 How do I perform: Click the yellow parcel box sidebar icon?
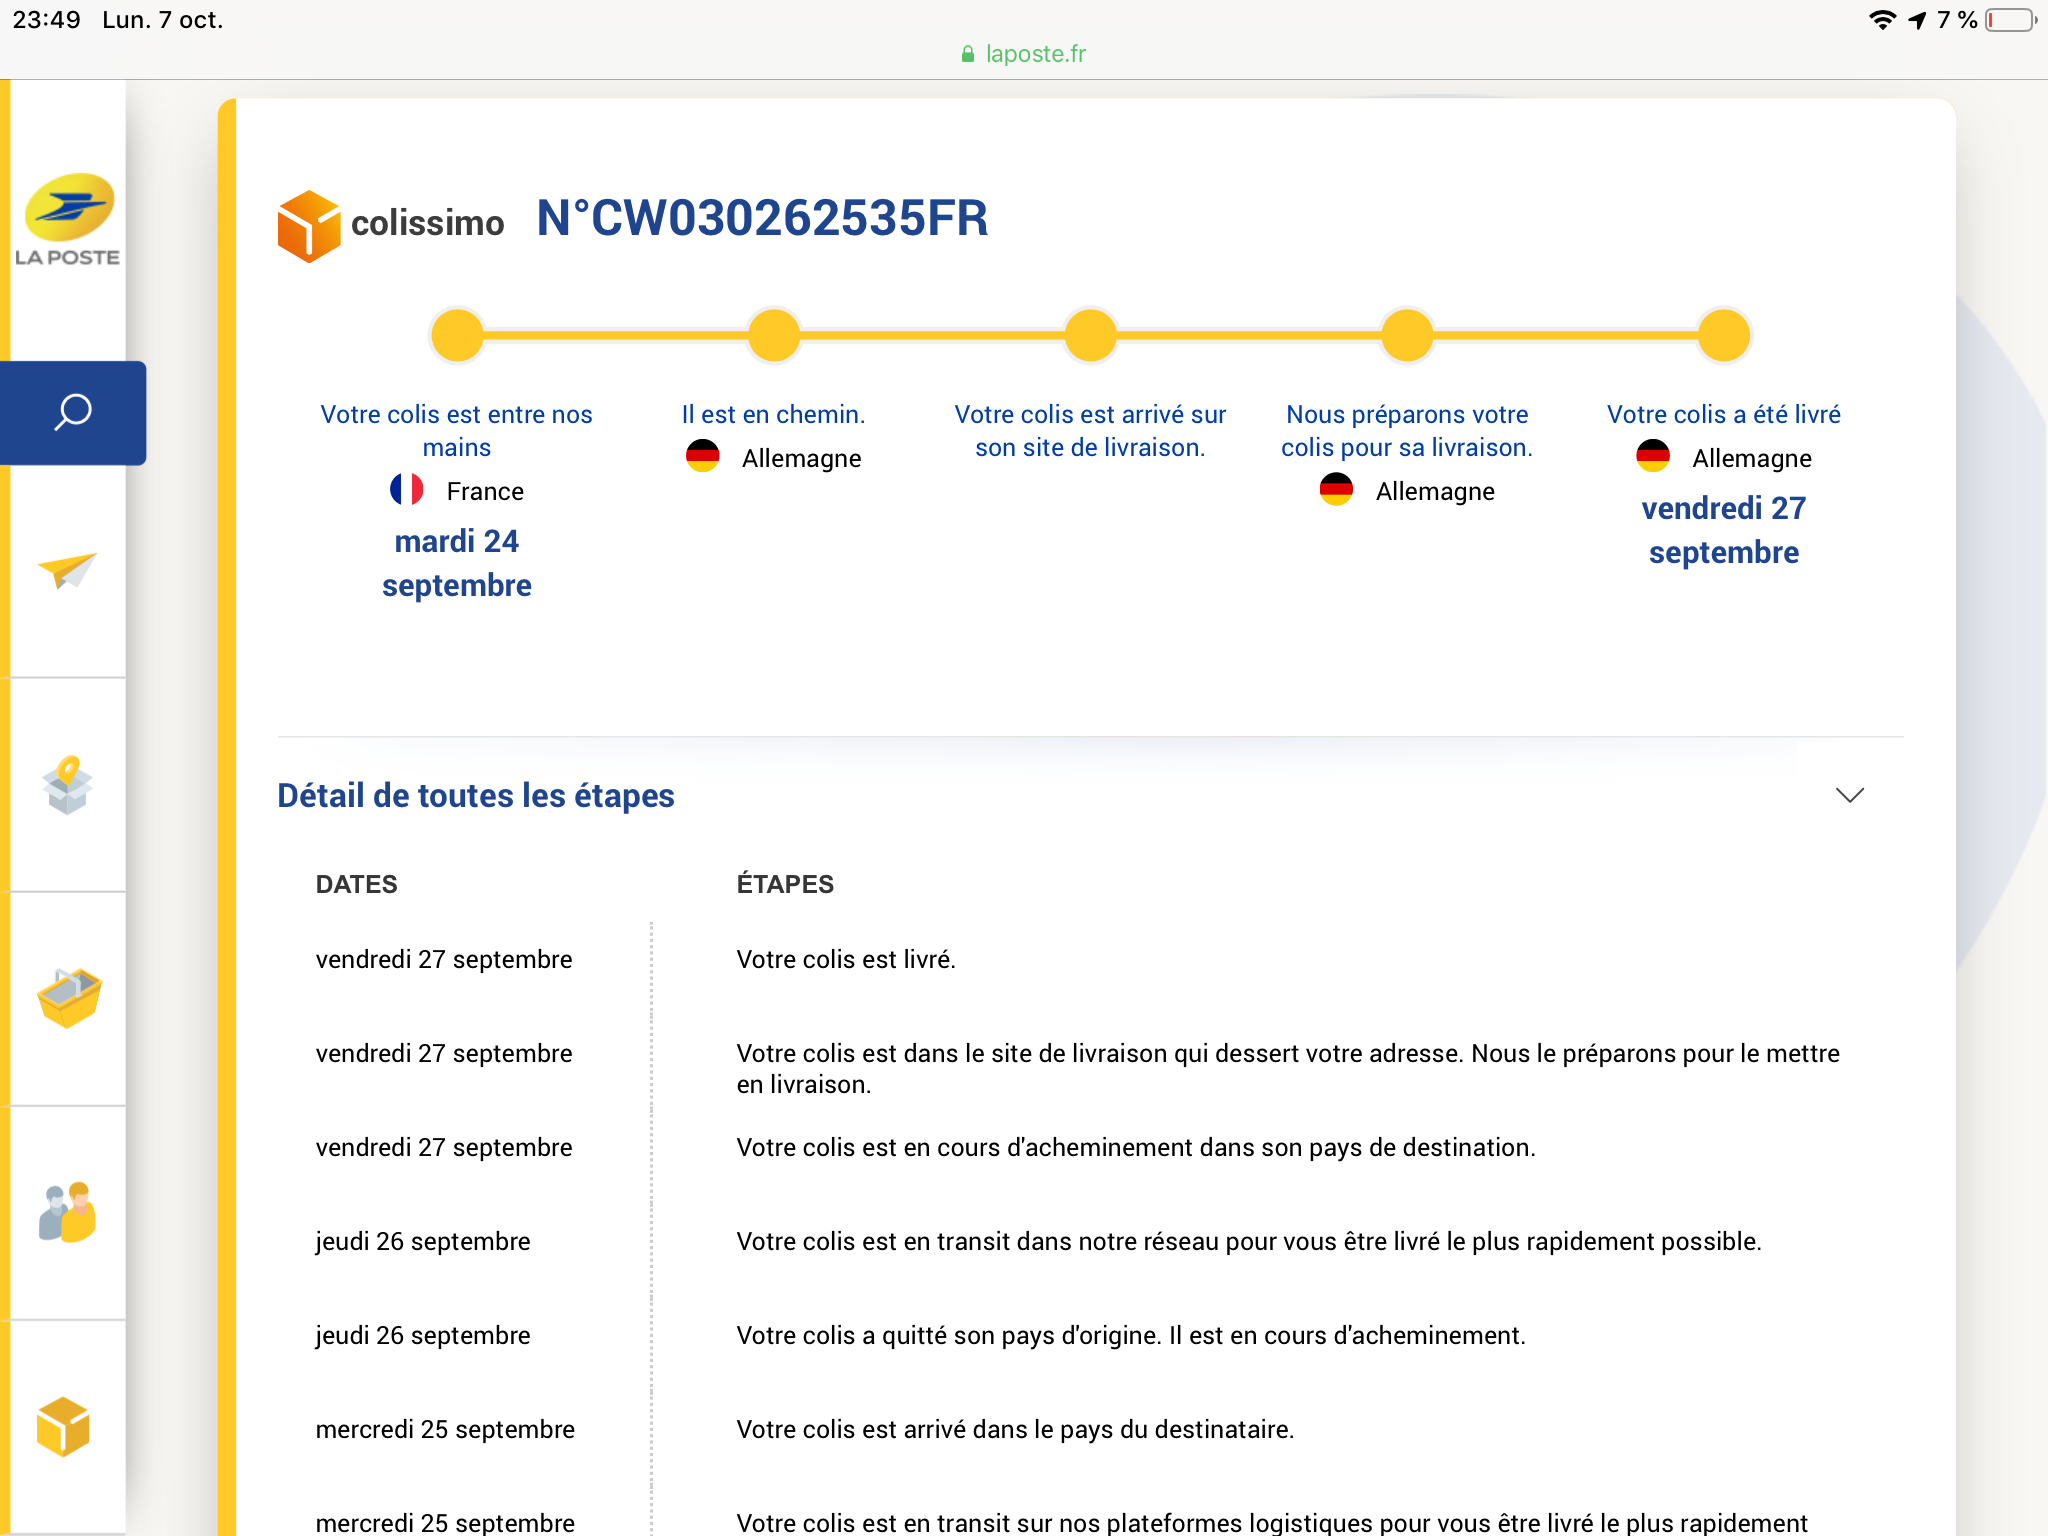(63, 1426)
